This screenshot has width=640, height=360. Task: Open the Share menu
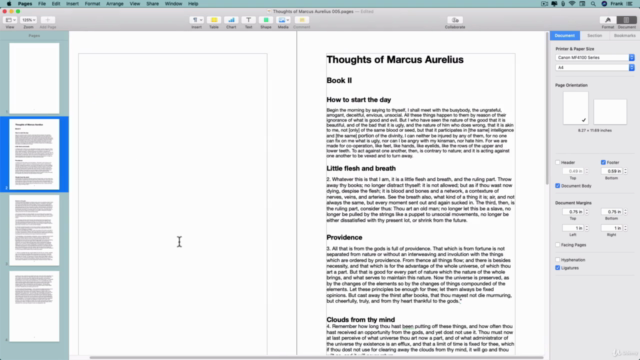coord(152,4)
